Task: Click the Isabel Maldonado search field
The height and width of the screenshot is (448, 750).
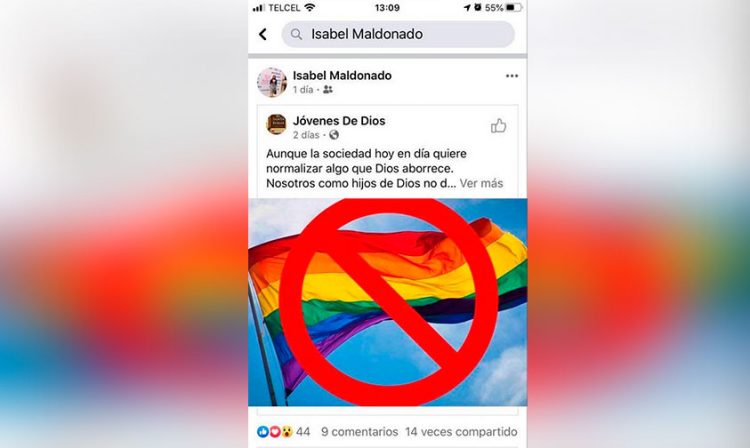Action: (398, 34)
